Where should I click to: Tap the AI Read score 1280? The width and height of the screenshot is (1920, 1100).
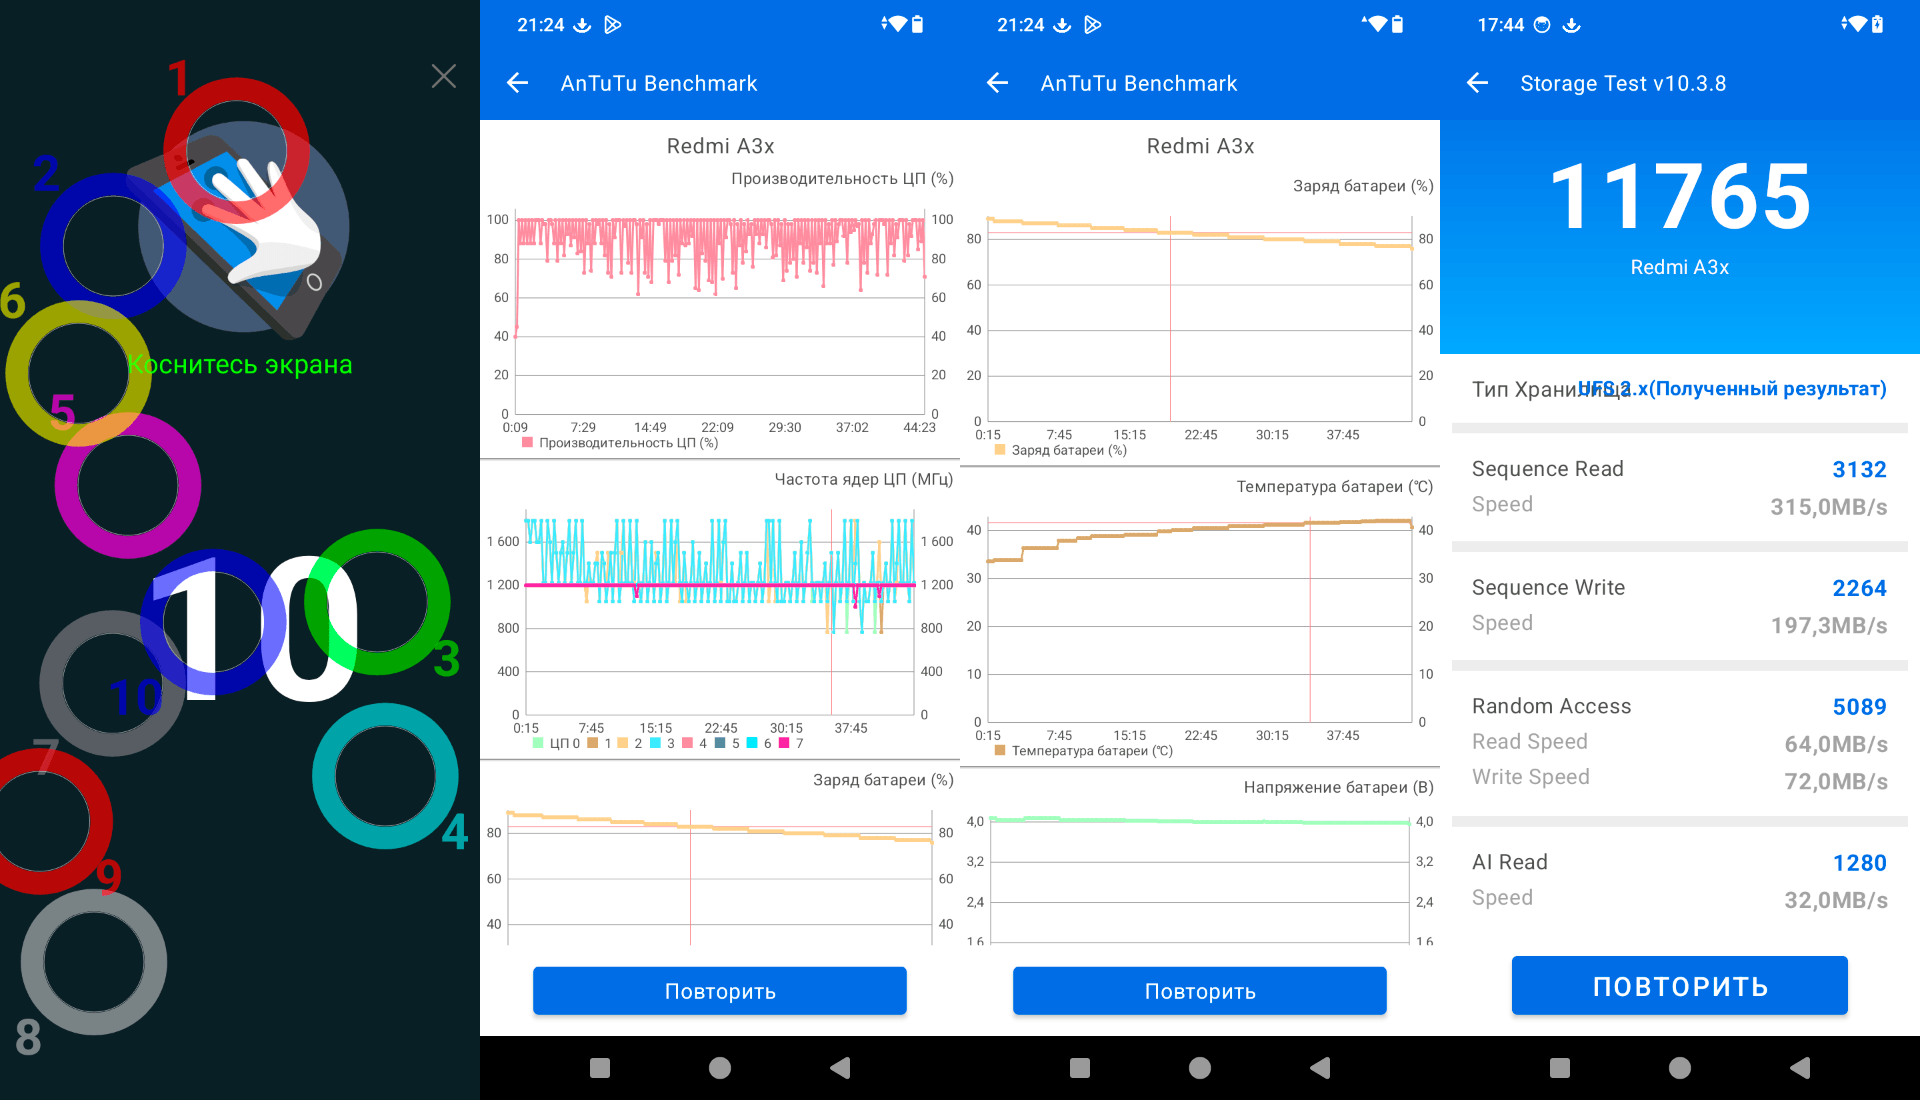(x=1859, y=863)
